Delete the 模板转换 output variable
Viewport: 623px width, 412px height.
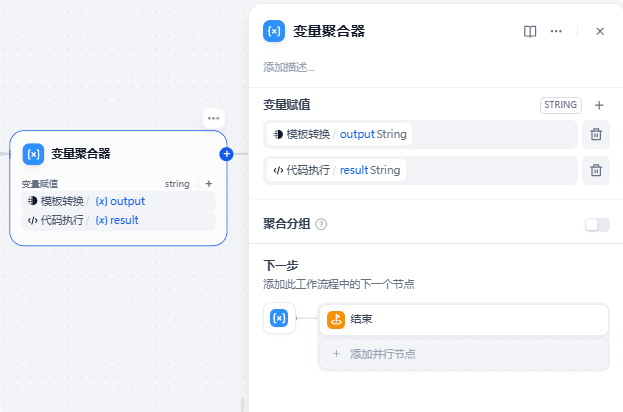[x=596, y=134]
